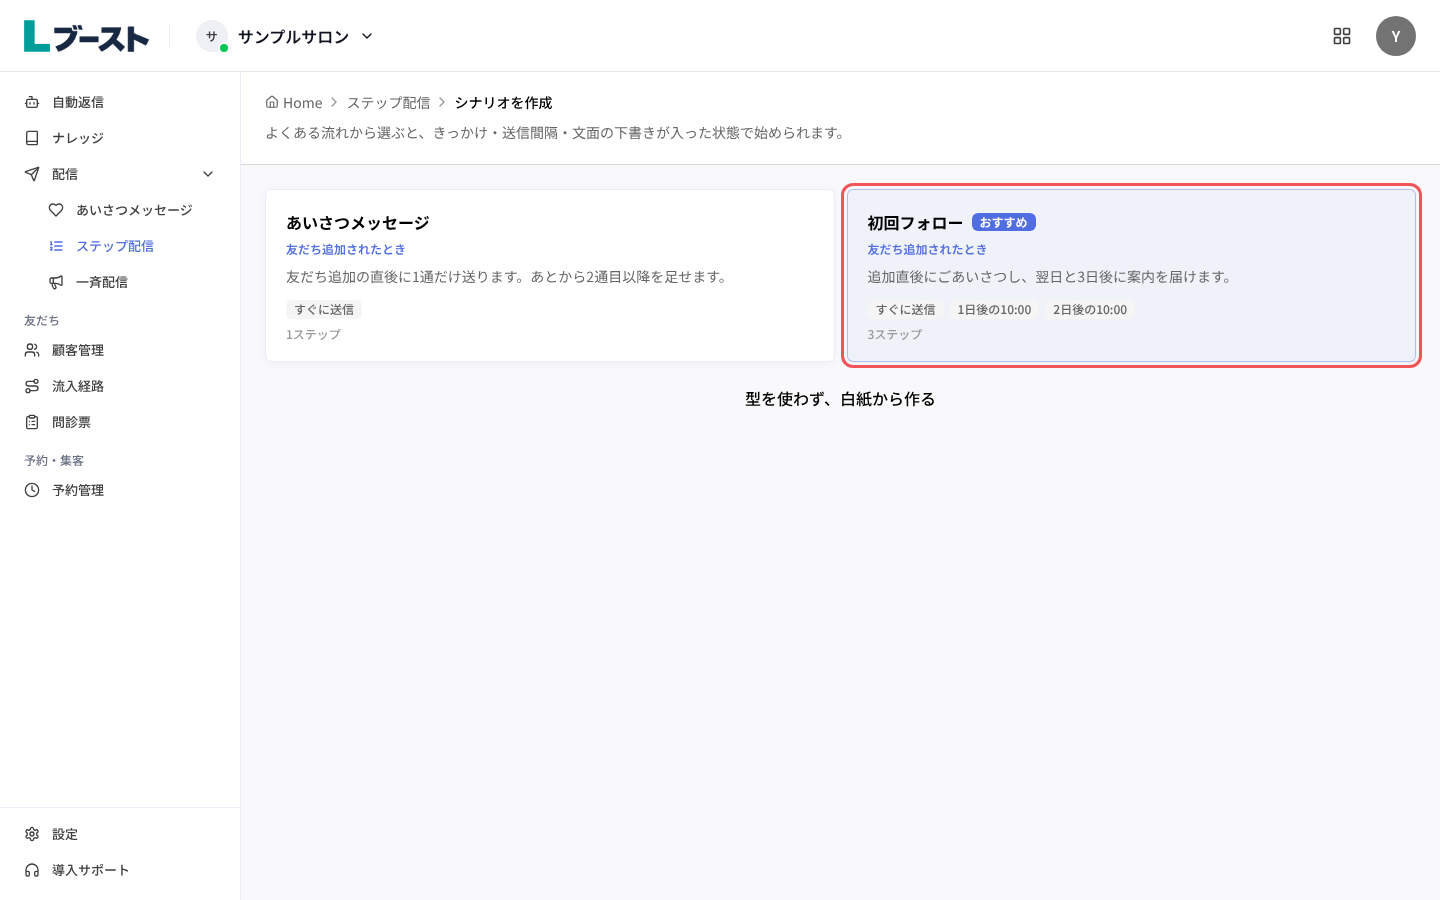Click the サンプルサロン account avatar icon
1440x900 pixels.
click(x=212, y=36)
